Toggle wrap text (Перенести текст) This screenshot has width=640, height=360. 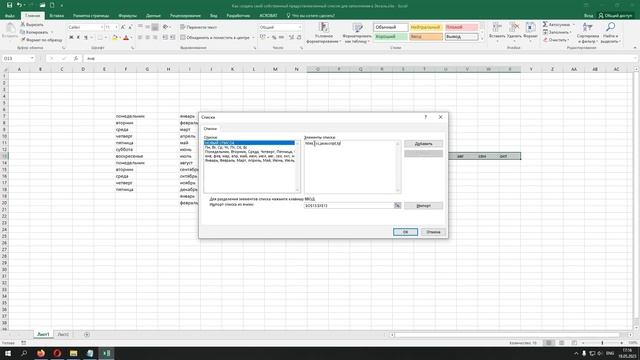[199, 27]
